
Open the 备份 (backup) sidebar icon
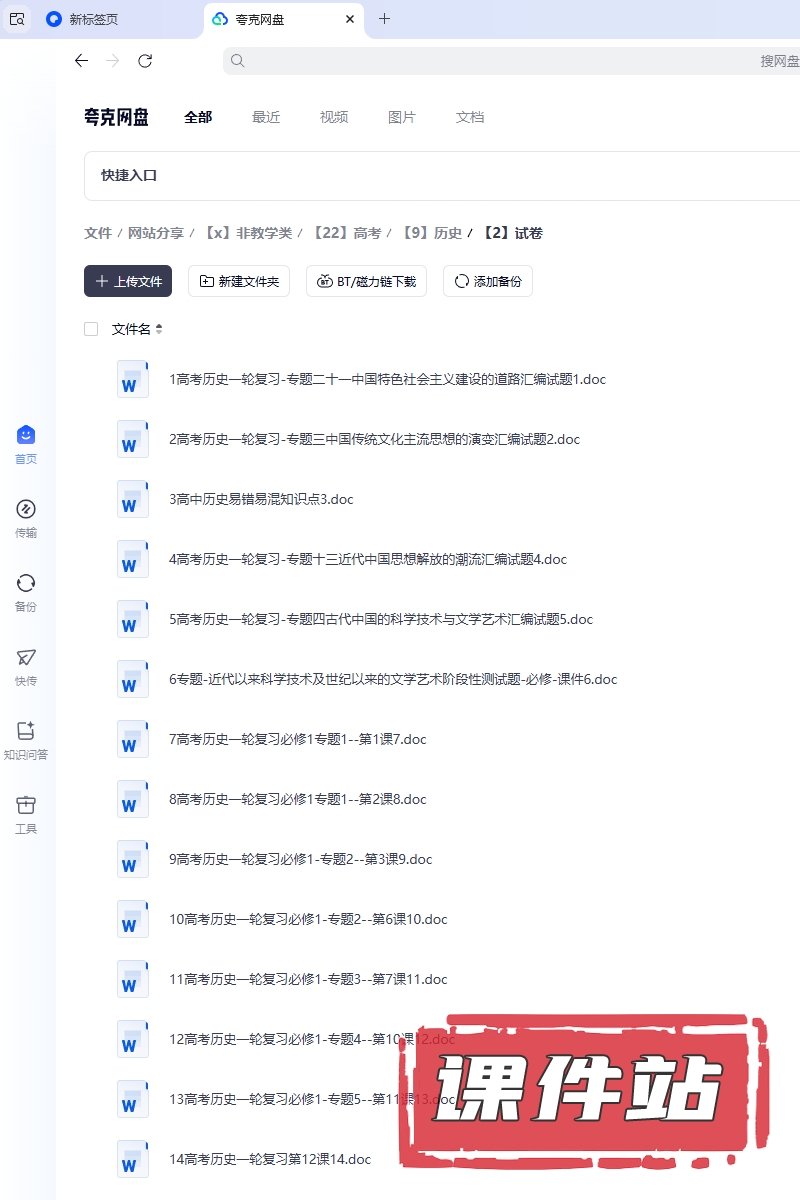point(26,584)
